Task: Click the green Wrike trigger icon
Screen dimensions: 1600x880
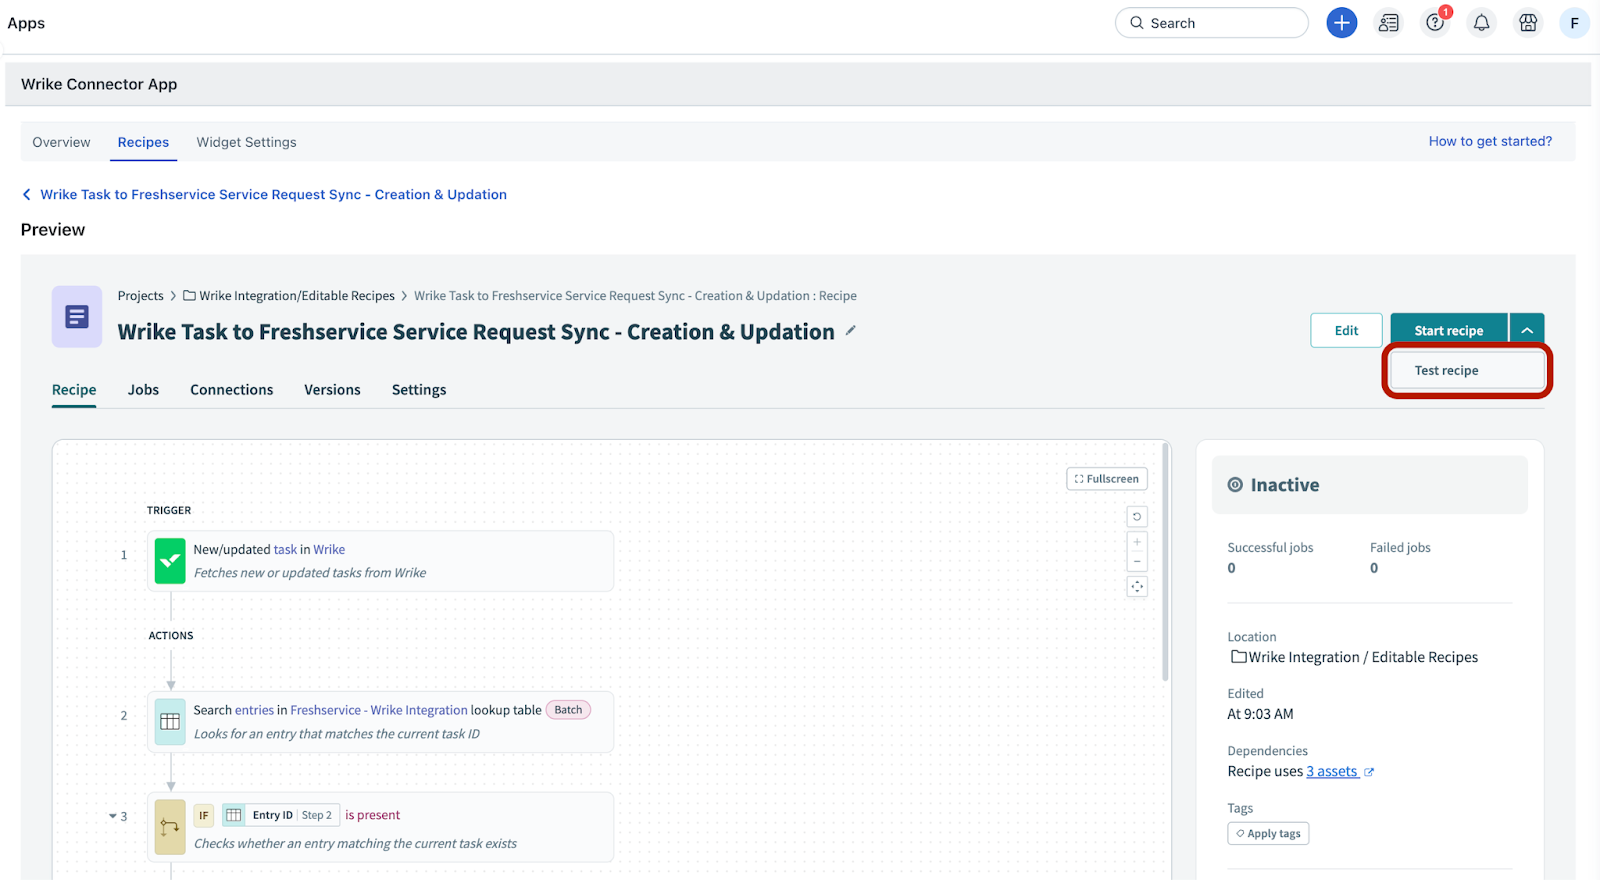Action: (170, 561)
